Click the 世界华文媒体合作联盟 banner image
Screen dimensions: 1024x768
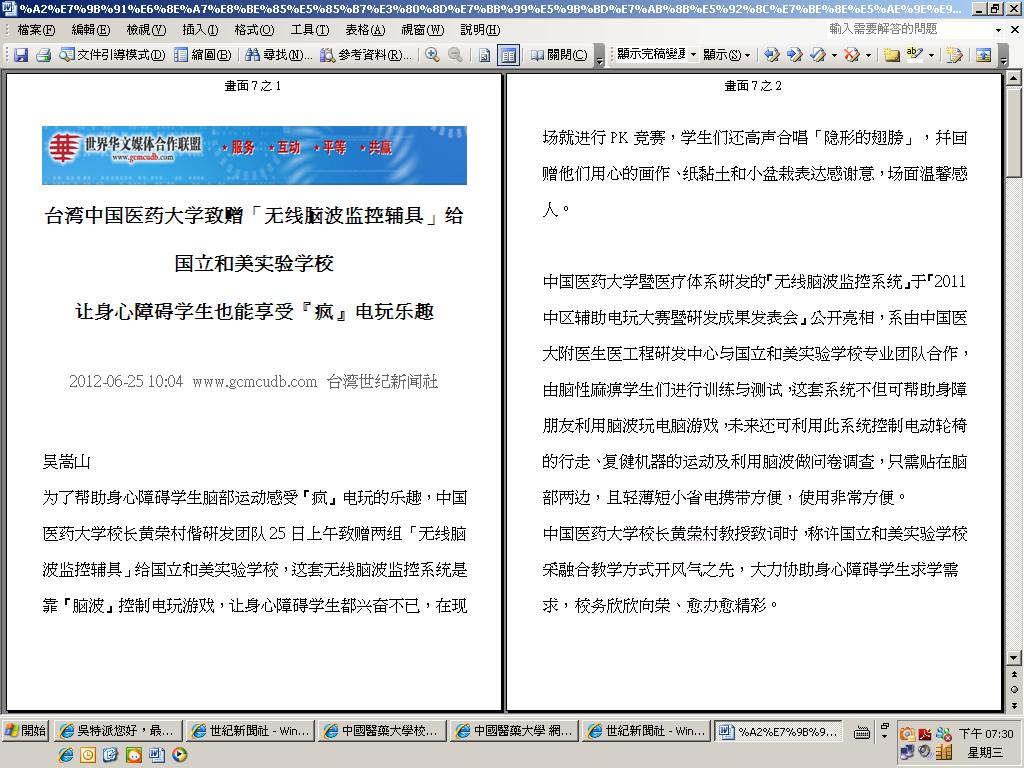pyautogui.click(x=254, y=155)
